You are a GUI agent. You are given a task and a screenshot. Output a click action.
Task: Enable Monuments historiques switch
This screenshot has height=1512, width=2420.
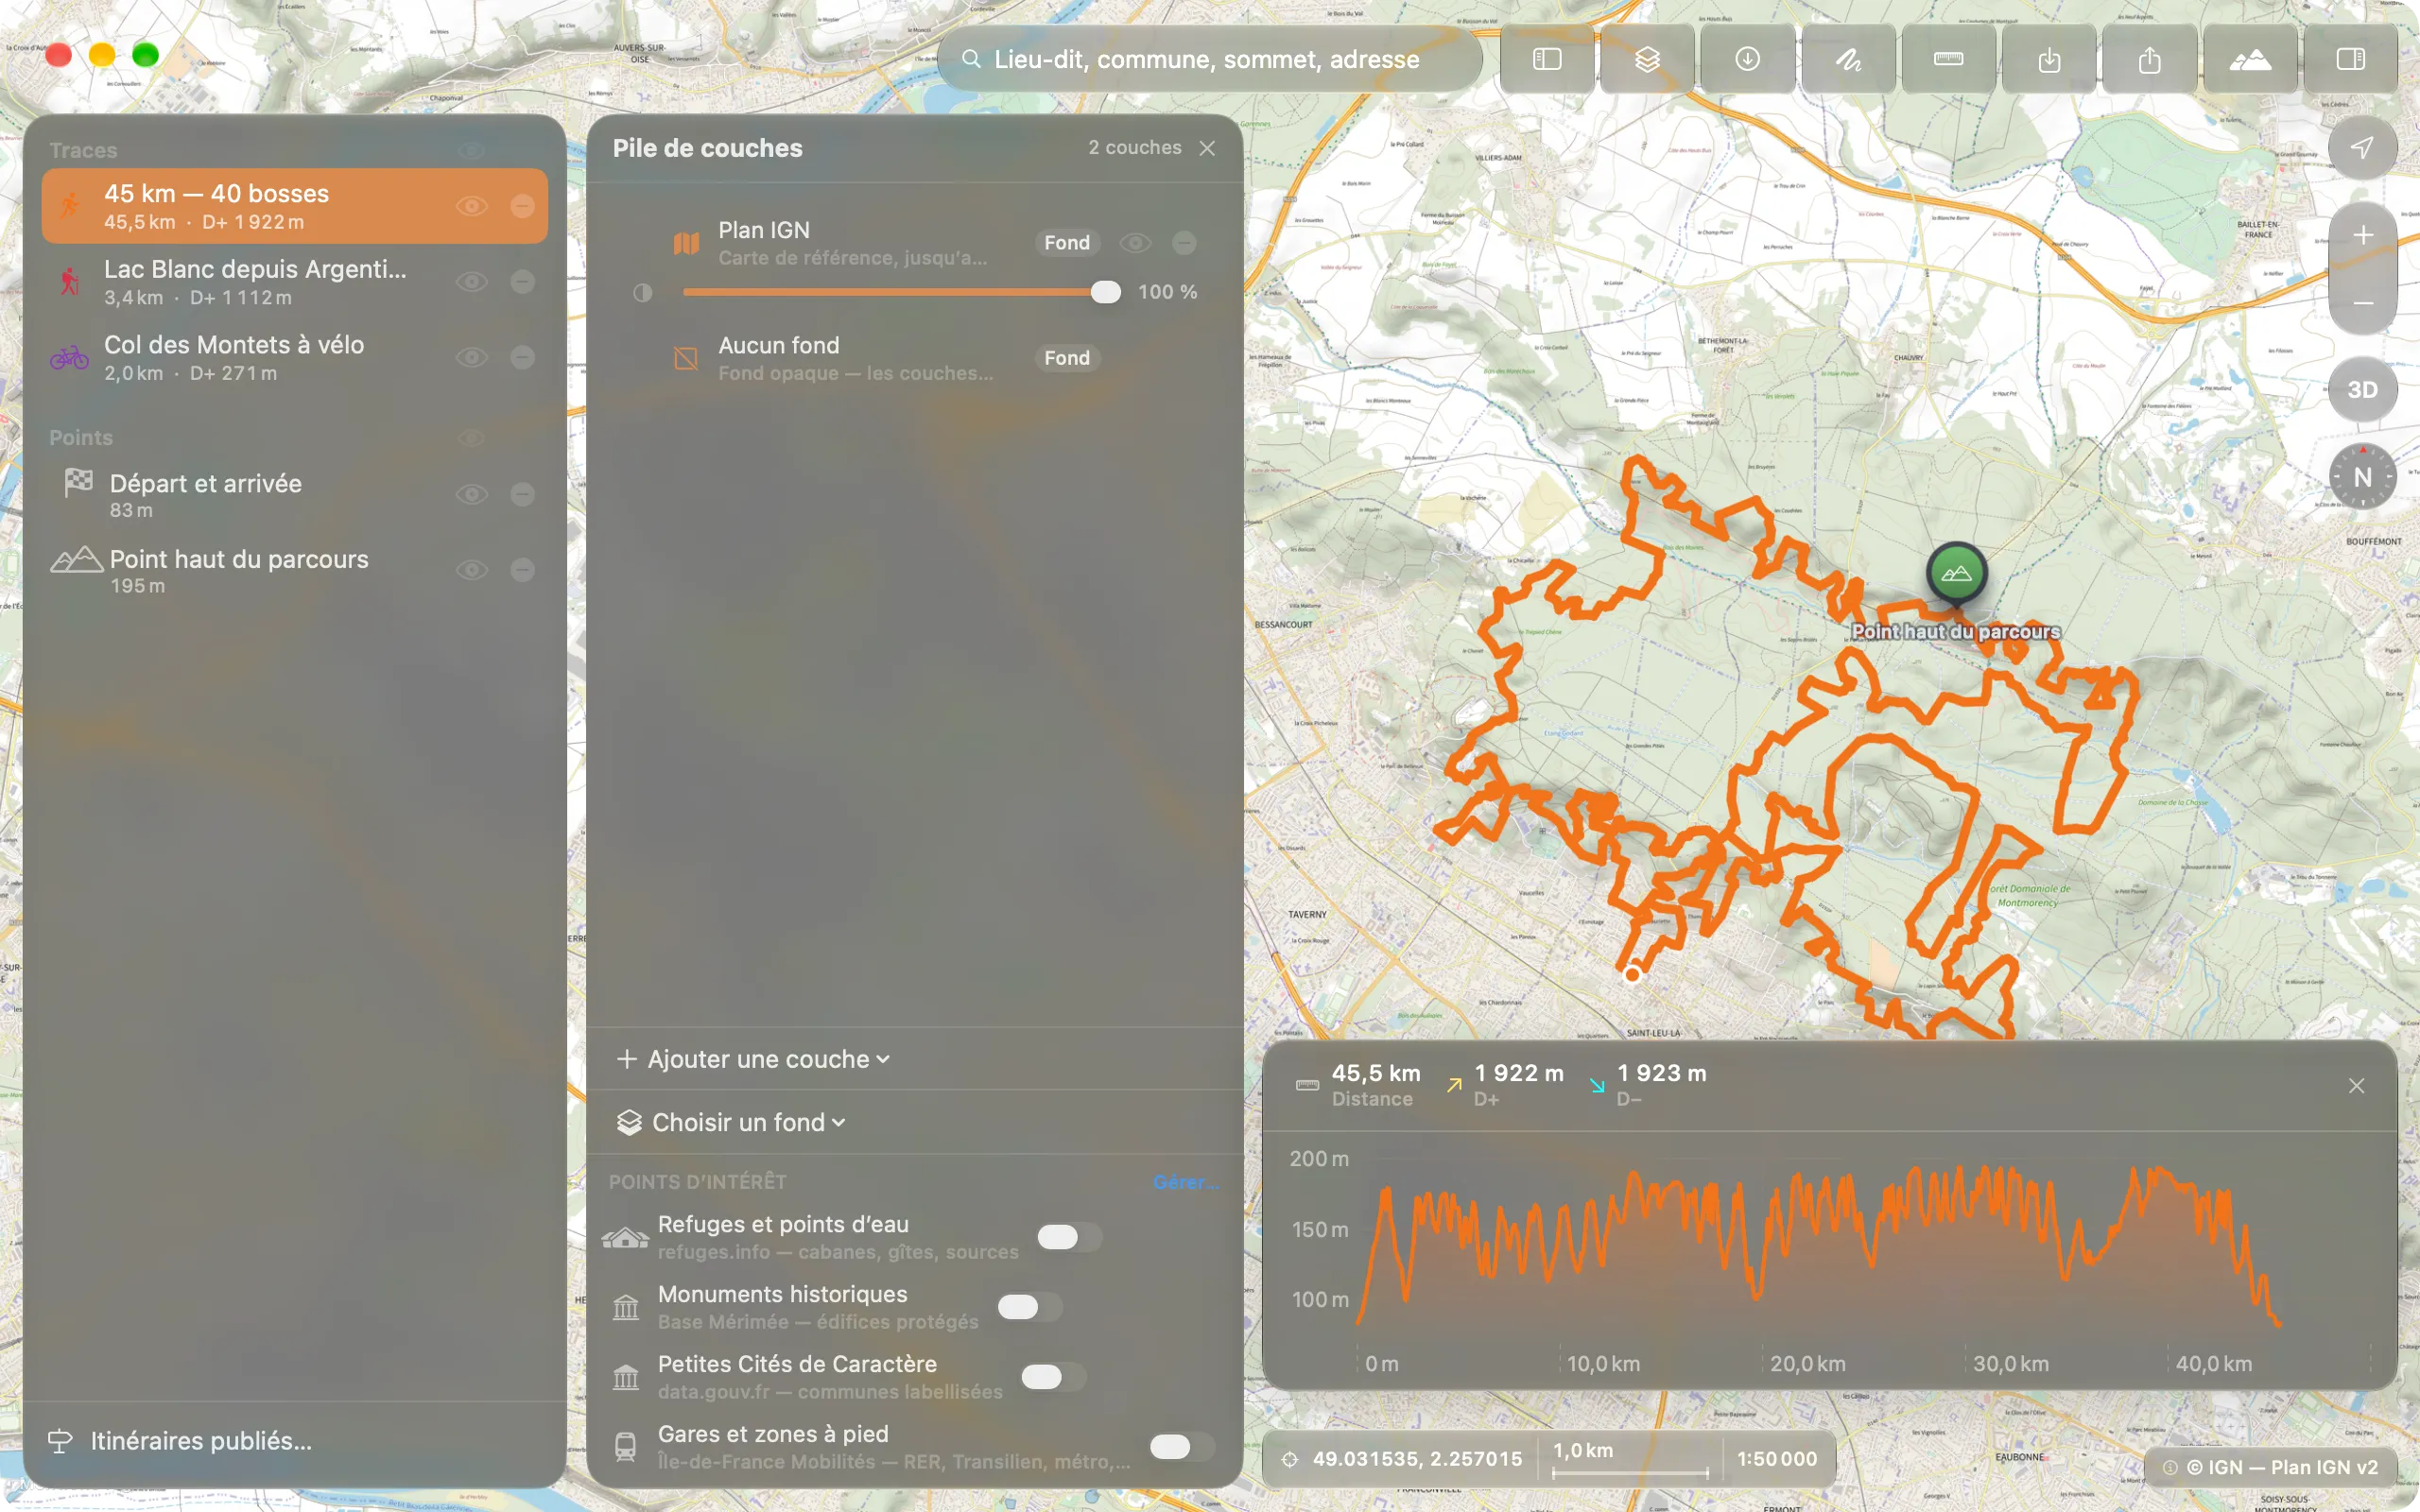coord(1029,1307)
